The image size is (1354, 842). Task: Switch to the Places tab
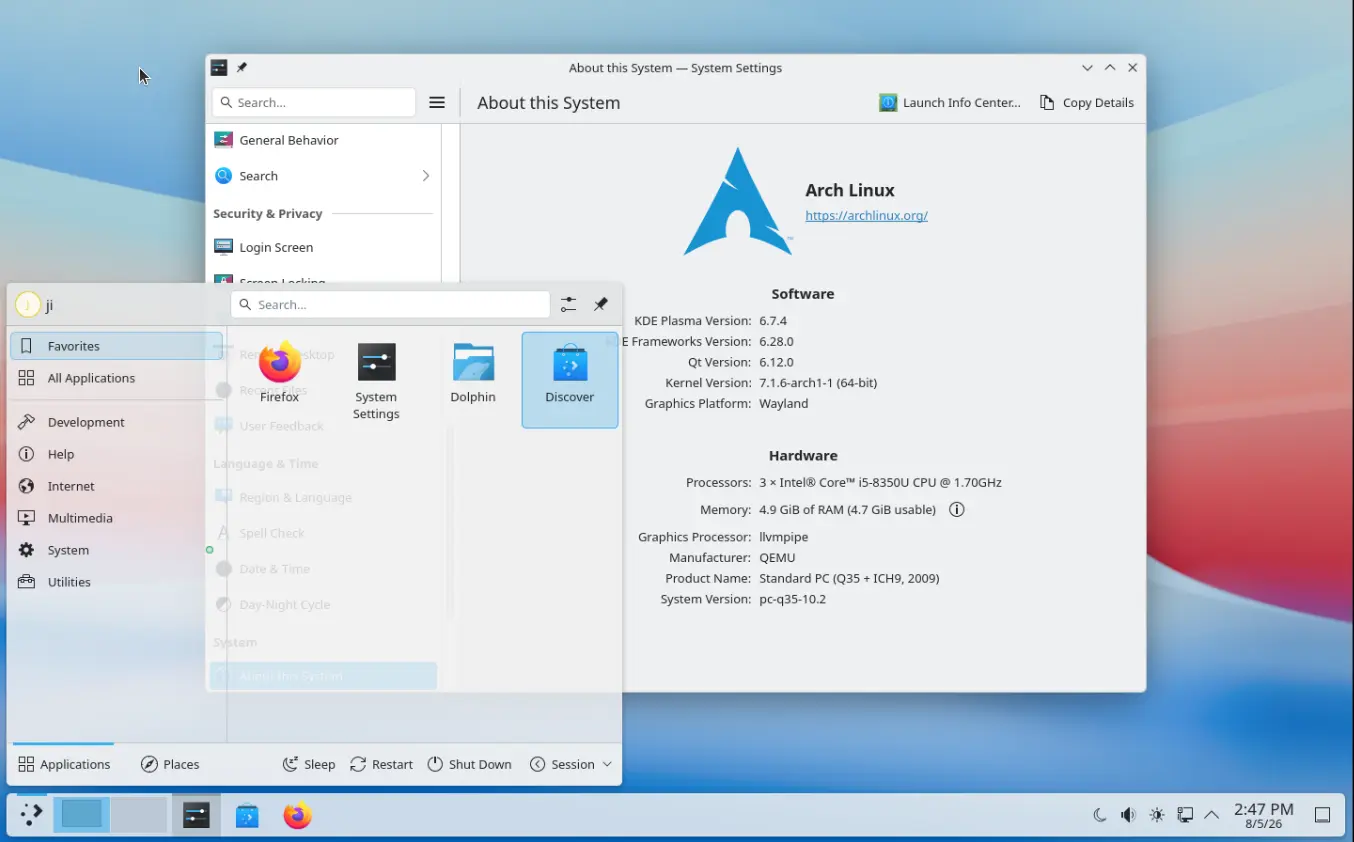coord(170,764)
